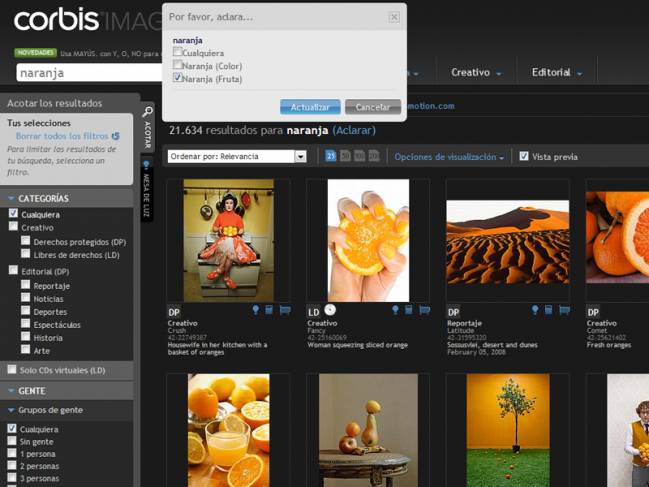Enable Solo CDs virtuales (LD)
The height and width of the screenshot is (487, 649).
pos(12,369)
